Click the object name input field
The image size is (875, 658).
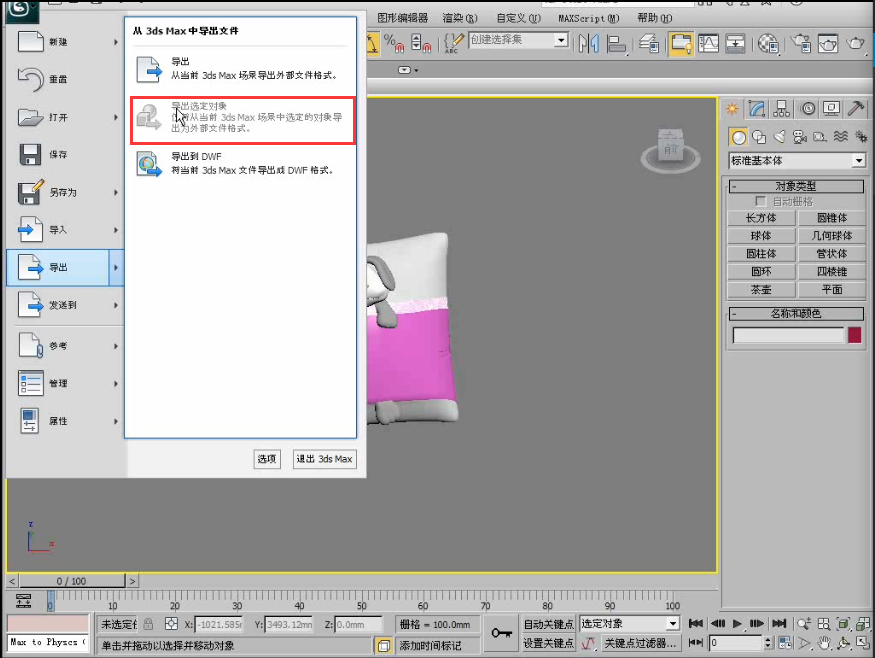pos(788,335)
